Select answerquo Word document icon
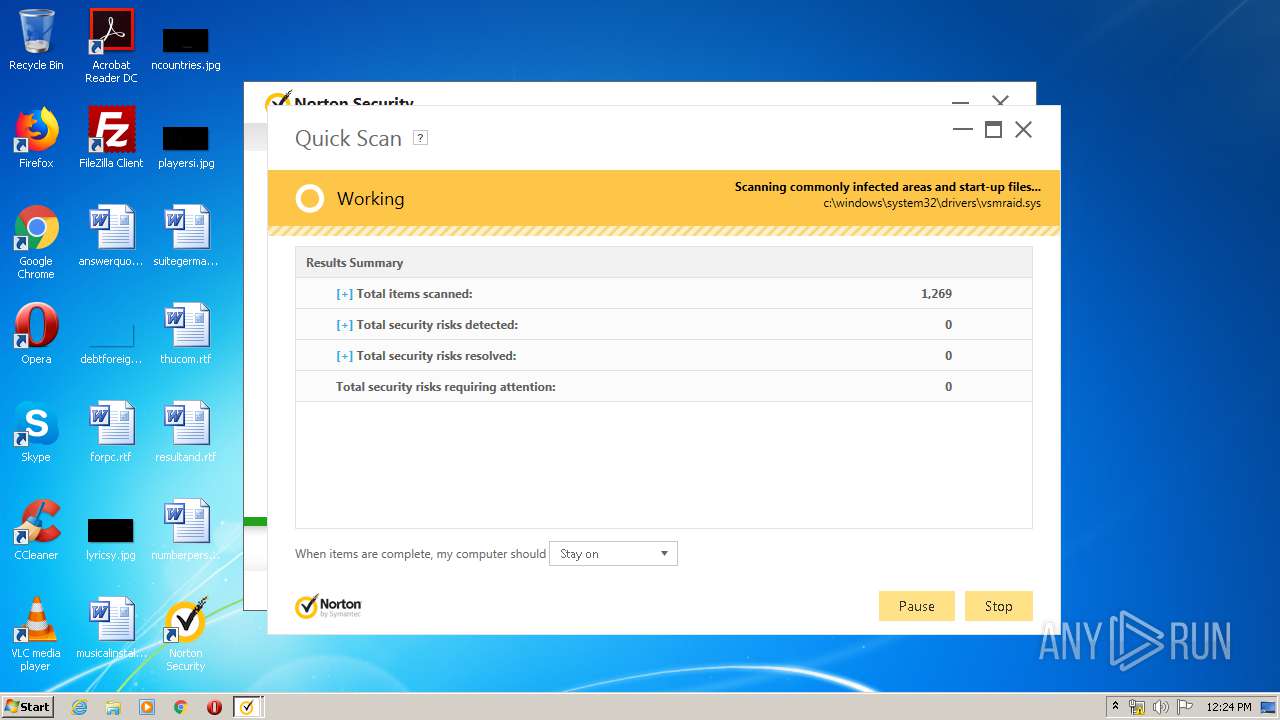 [111, 236]
